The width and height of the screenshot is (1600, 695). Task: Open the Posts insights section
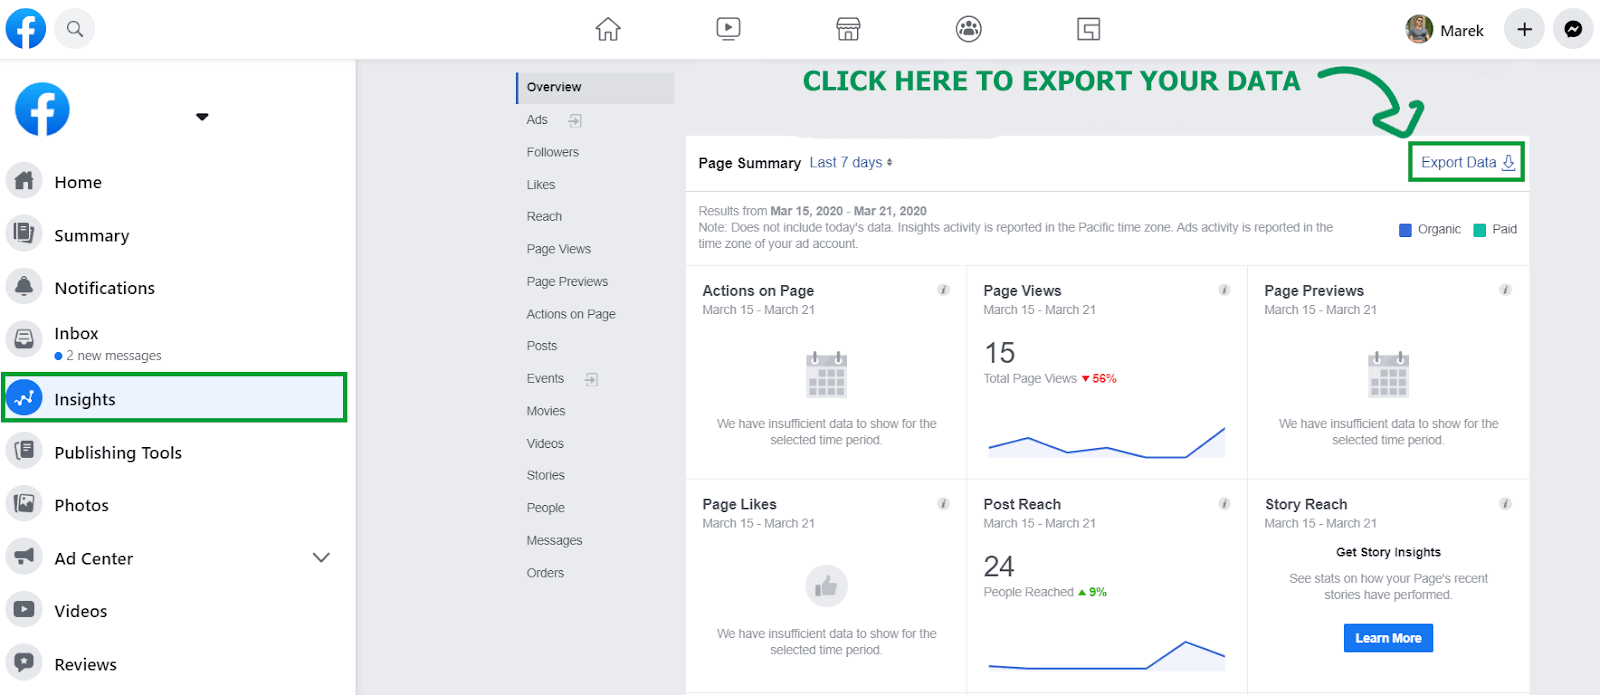[542, 346]
